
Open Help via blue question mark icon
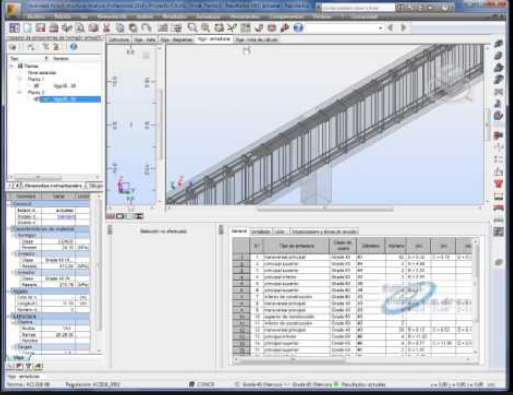pyautogui.click(x=298, y=28)
